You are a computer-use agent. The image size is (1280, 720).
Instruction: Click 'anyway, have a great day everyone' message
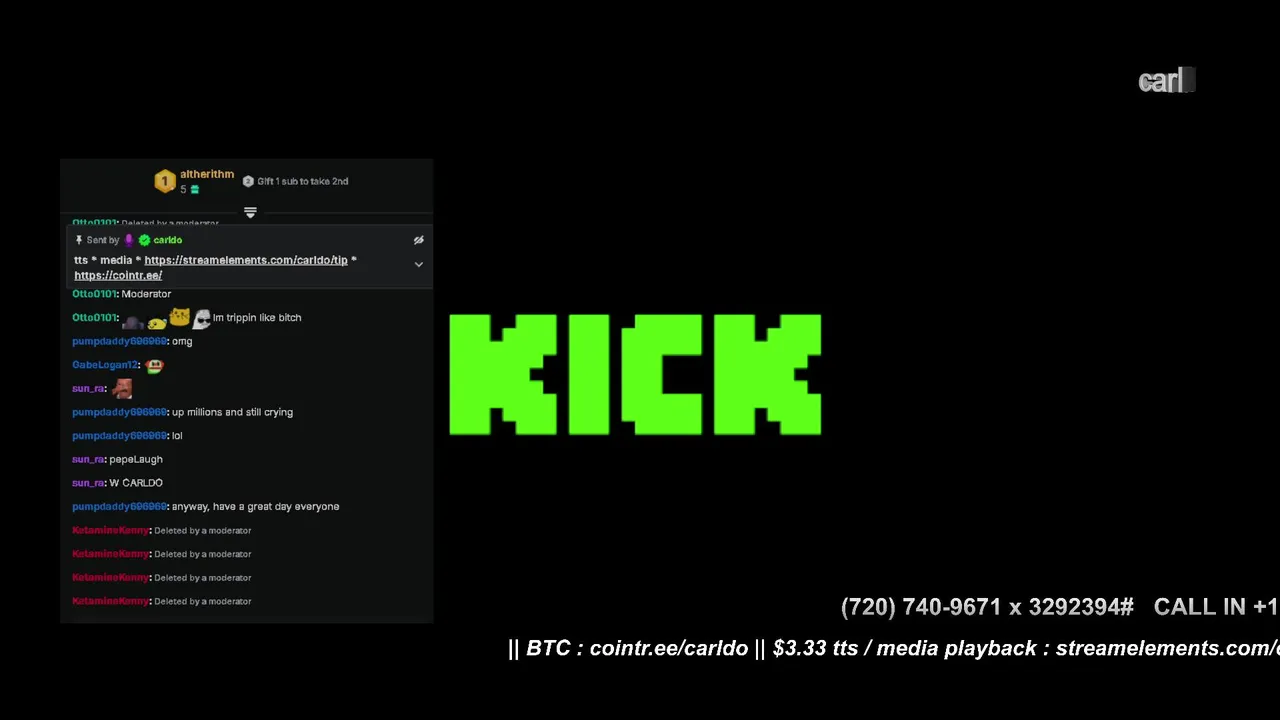coord(255,506)
